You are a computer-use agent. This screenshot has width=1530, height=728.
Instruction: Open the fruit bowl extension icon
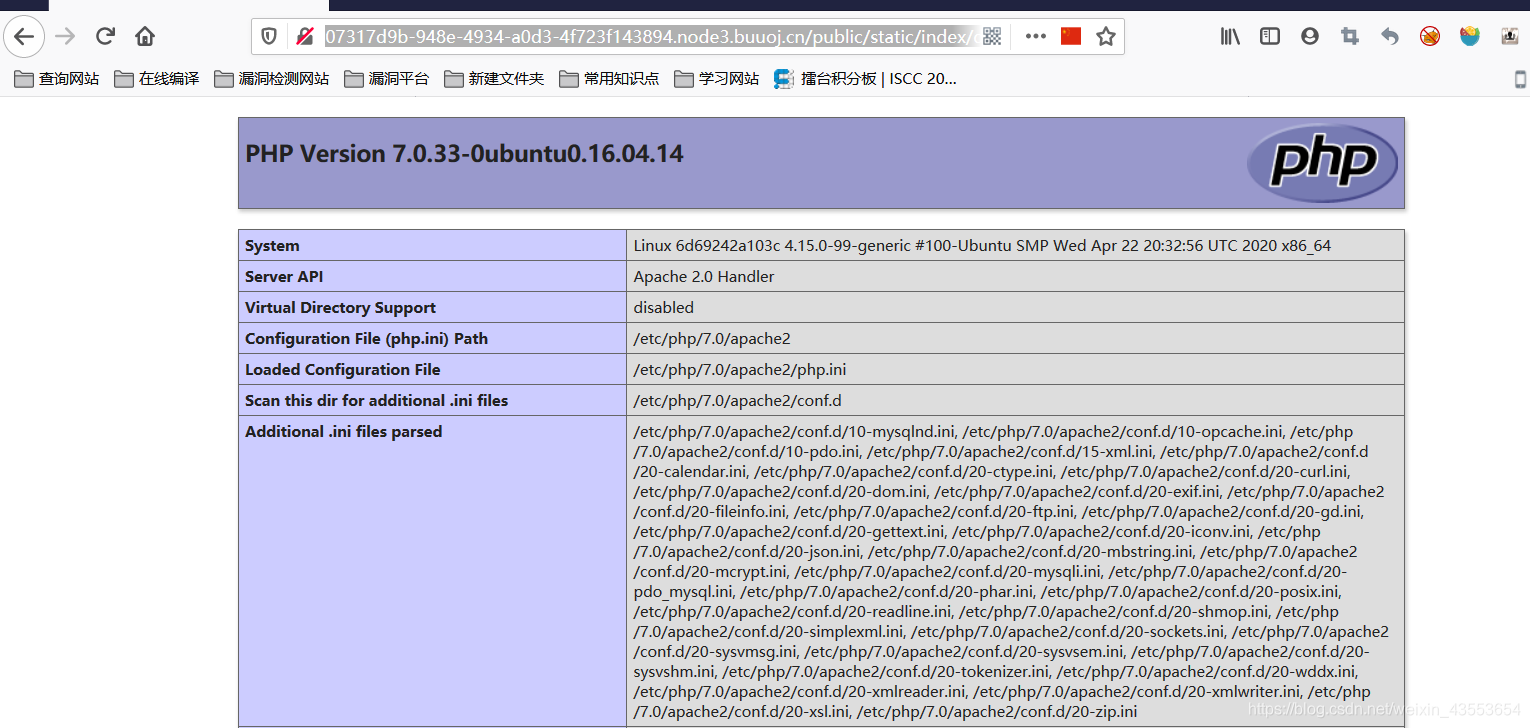[1470, 37]
